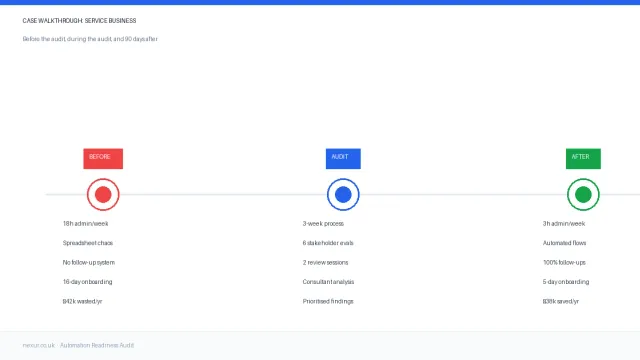This screenshot has width=640, height=360.
Task: Select the green After timeline marker circle
Action: tap(583, 194)
